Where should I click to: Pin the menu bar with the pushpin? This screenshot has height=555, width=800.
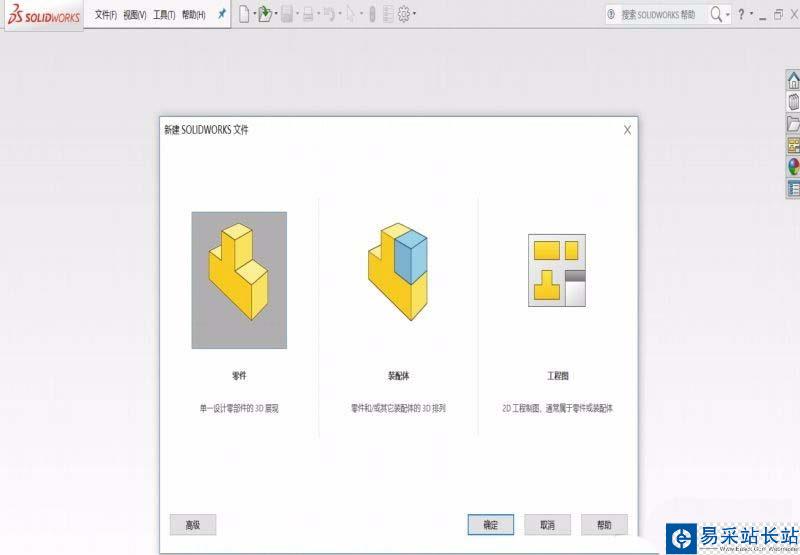pyautogui.click(x=221, y=14)
